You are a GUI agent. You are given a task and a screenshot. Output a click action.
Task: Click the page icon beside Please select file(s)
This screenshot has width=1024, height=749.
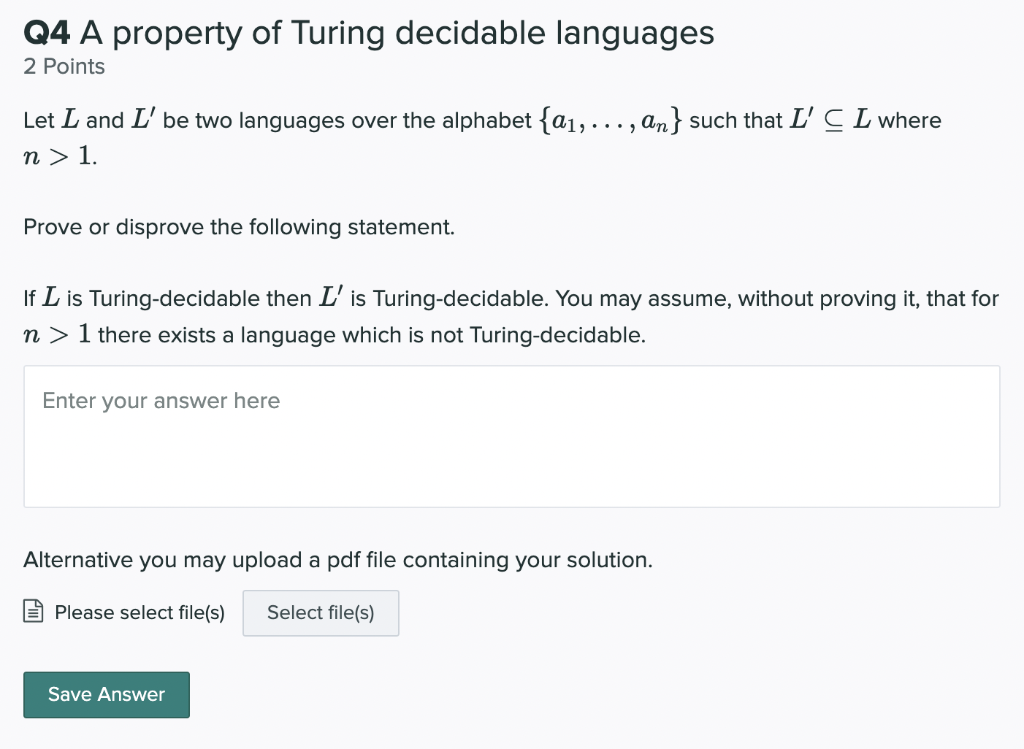pyautogui.click(x=33, y=612)
